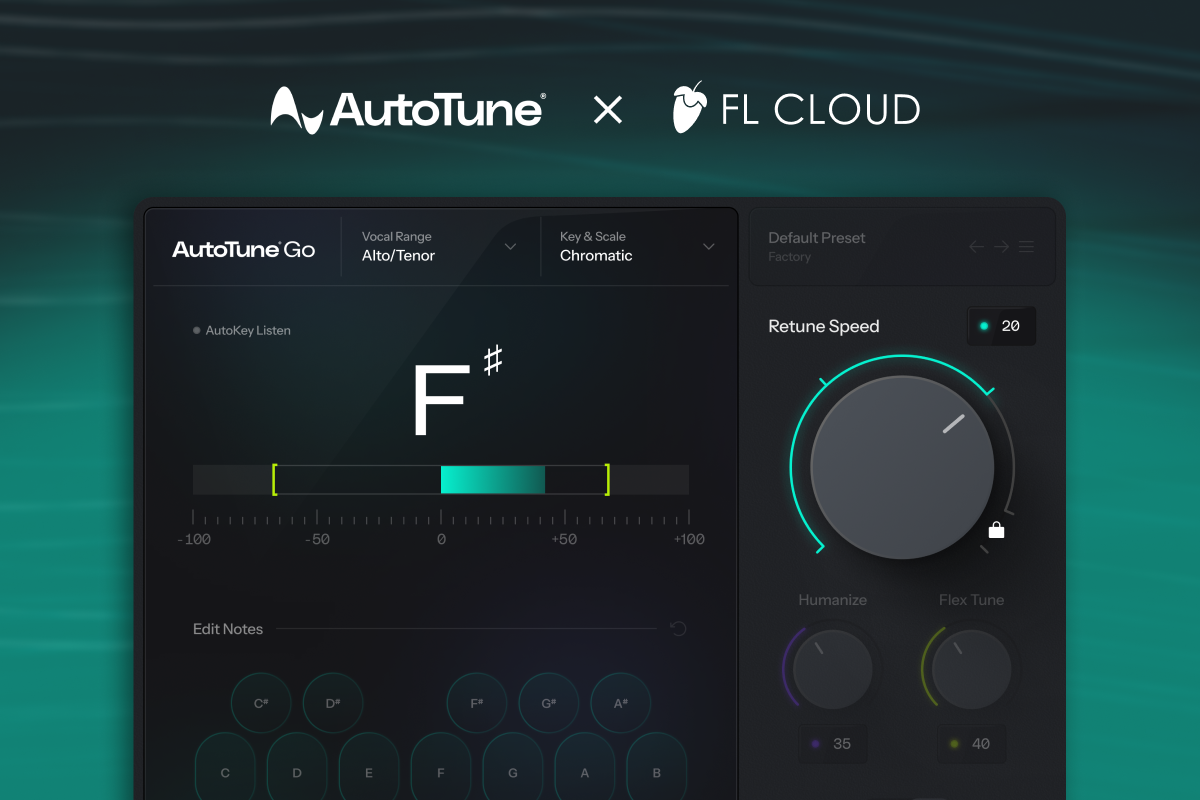Reset Edit Notes with the undo icon
The image size is (1200, 800).
678,629
